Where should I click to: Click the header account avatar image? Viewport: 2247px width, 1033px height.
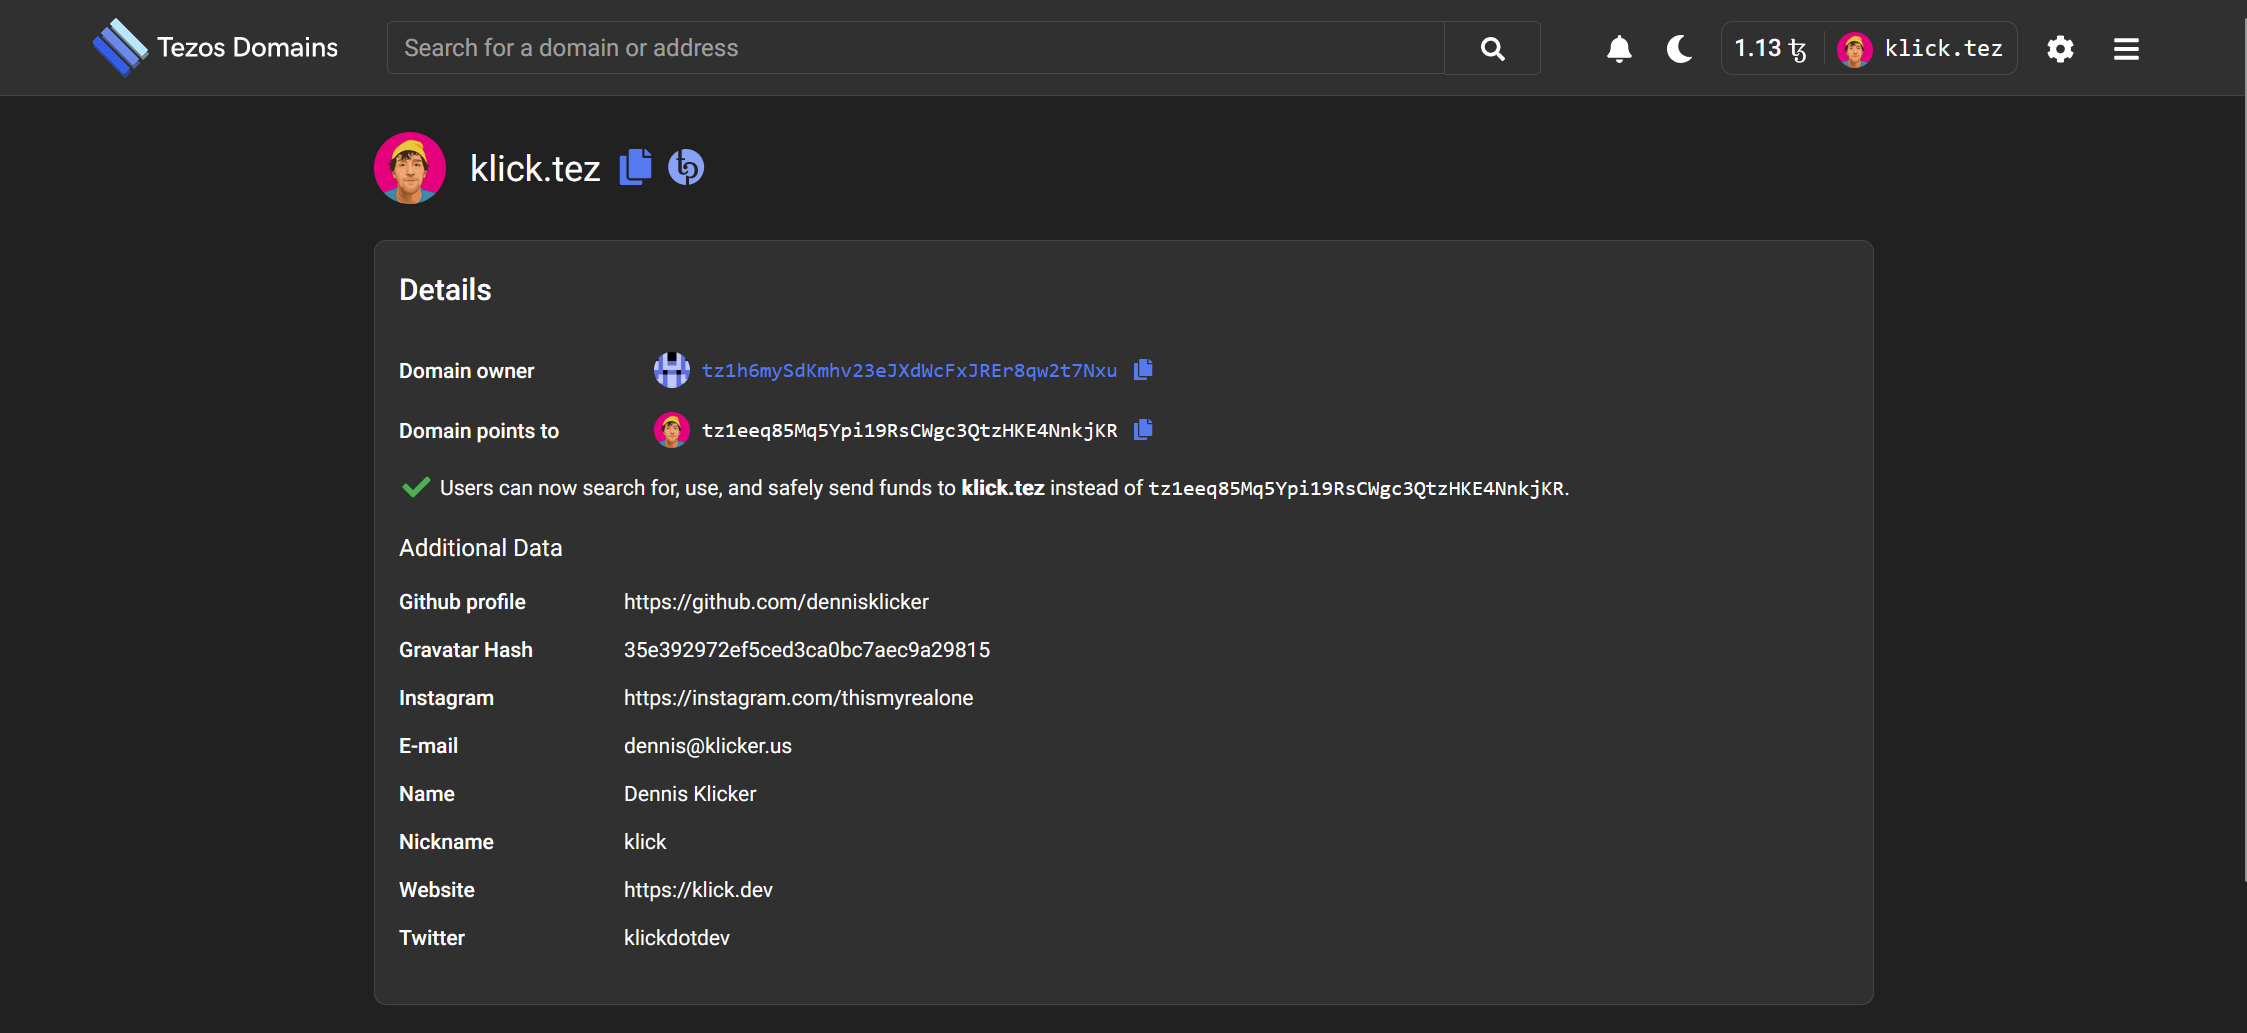click(x=1855, y=49)
